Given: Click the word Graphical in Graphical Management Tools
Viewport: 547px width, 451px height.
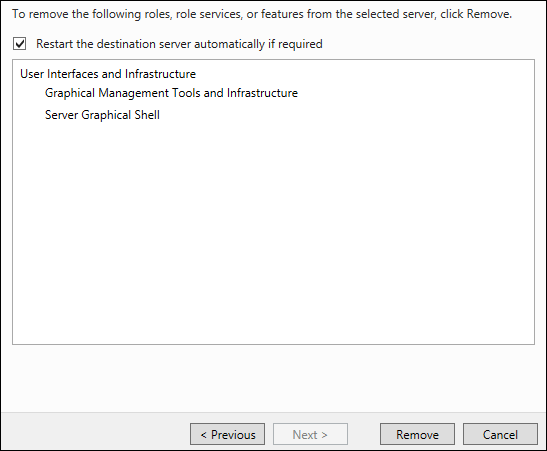Looking at the screenshot, I should click(x=70, y=93).
